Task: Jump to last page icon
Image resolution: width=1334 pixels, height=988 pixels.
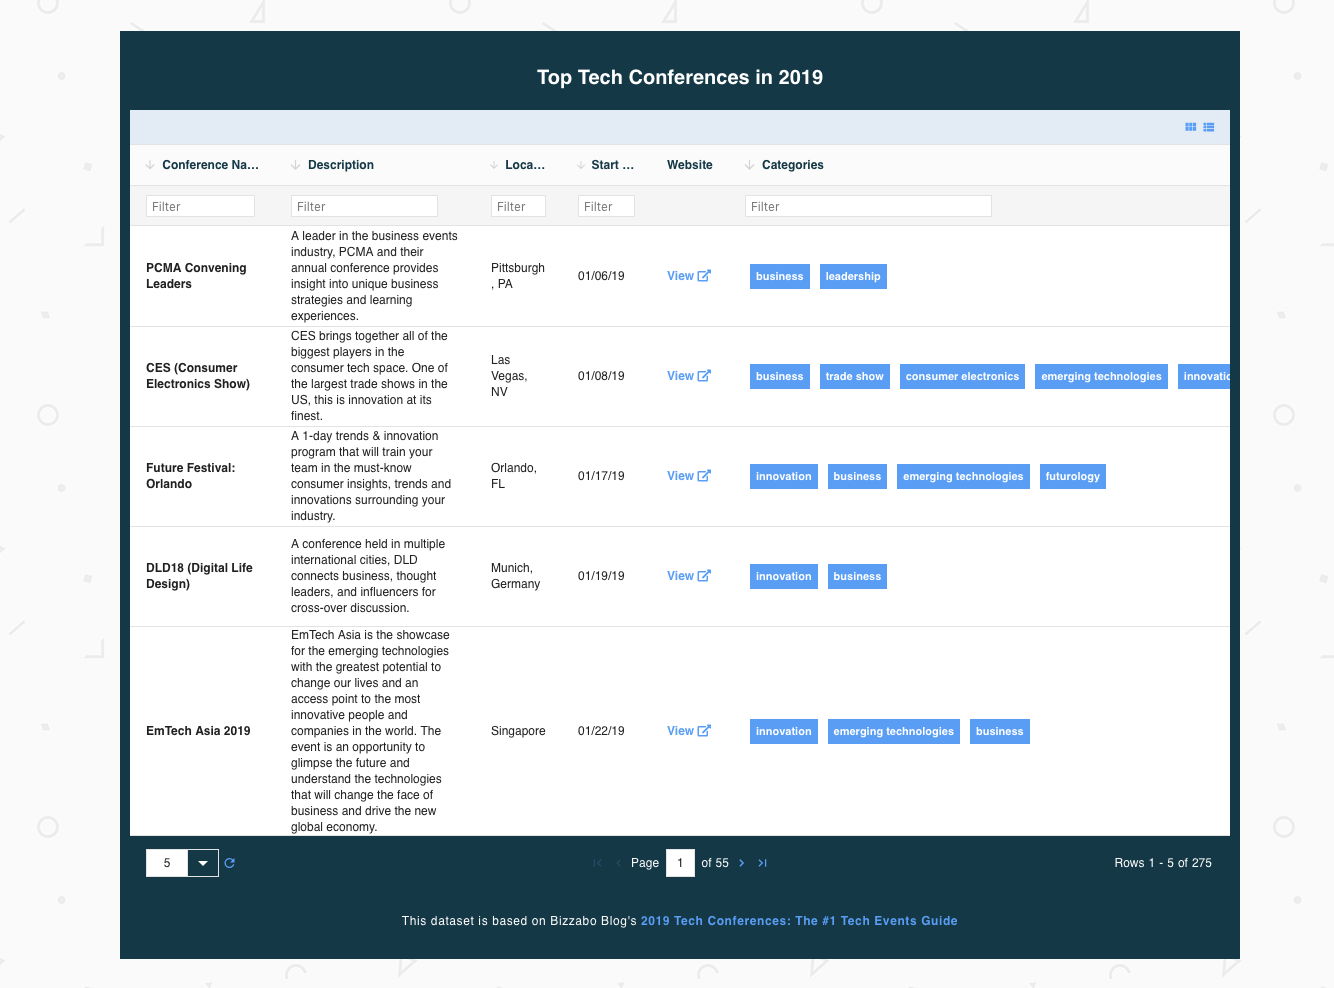Action: pyautogui.click(x=762, y=863)
